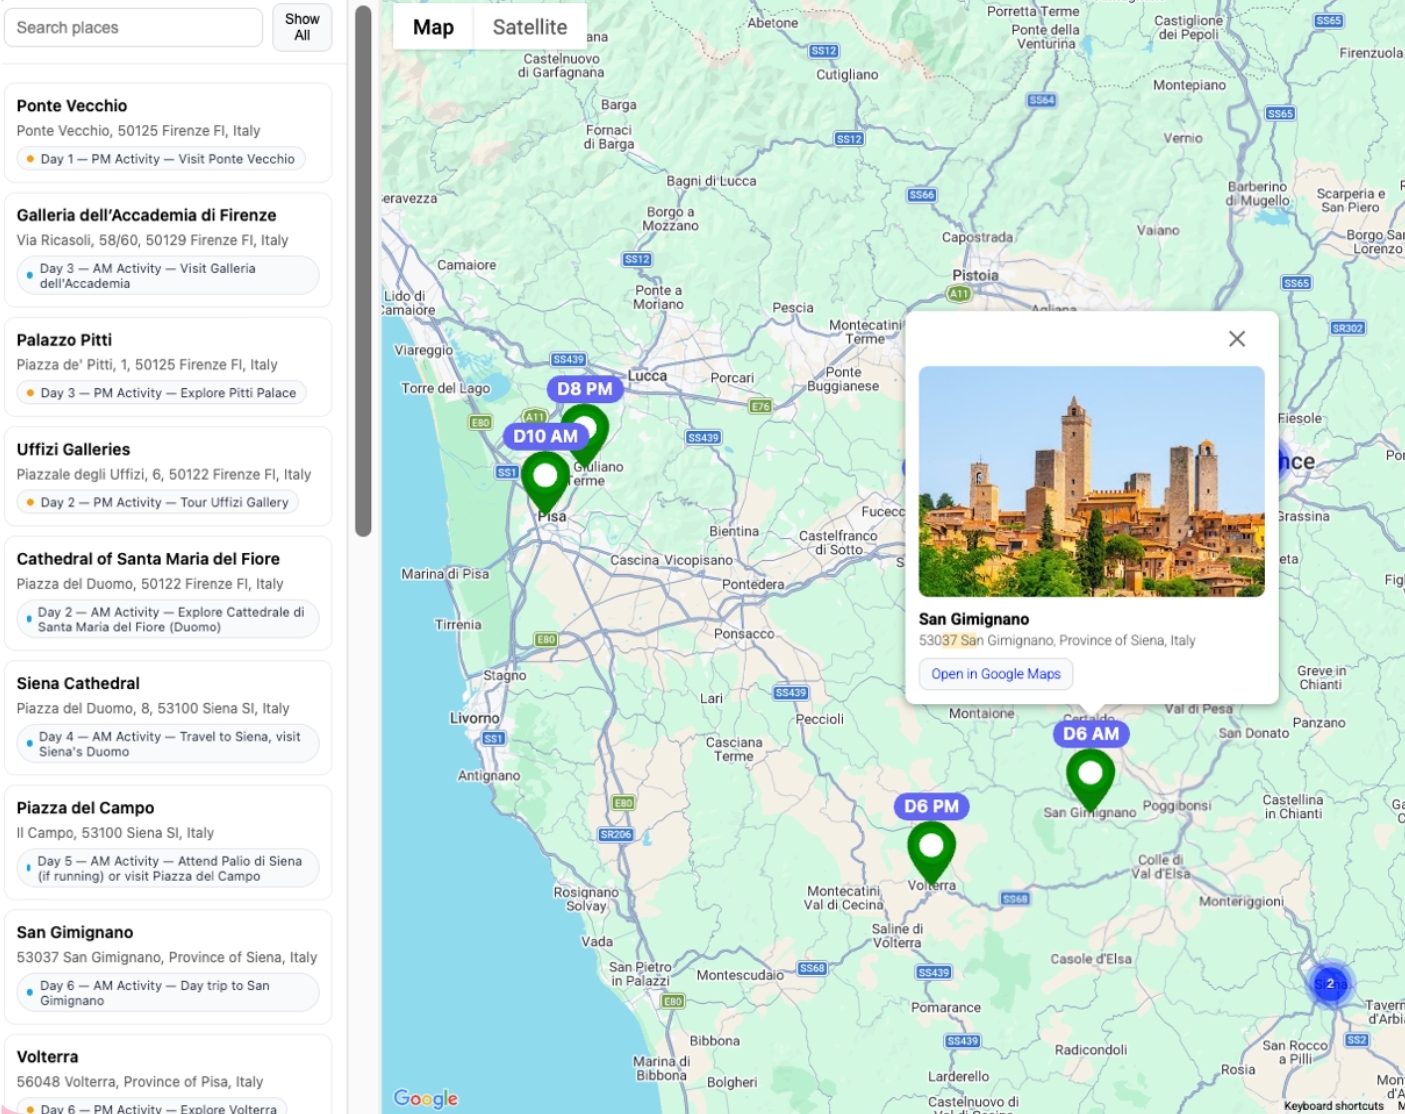This screenshot has width=1405, height=1114.
Task: Click the address text in San Gimignano popup
Action: click(x=1057, y=640)
